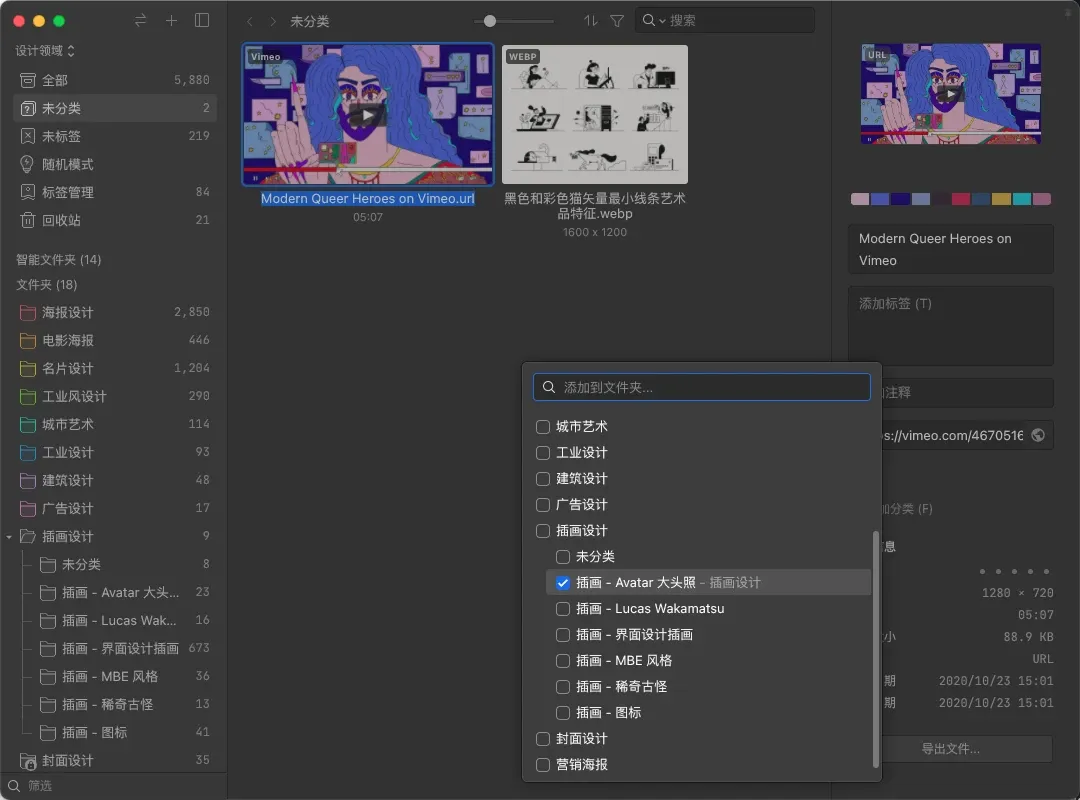Click the 标签管理 icon

[x=28, y=192]
